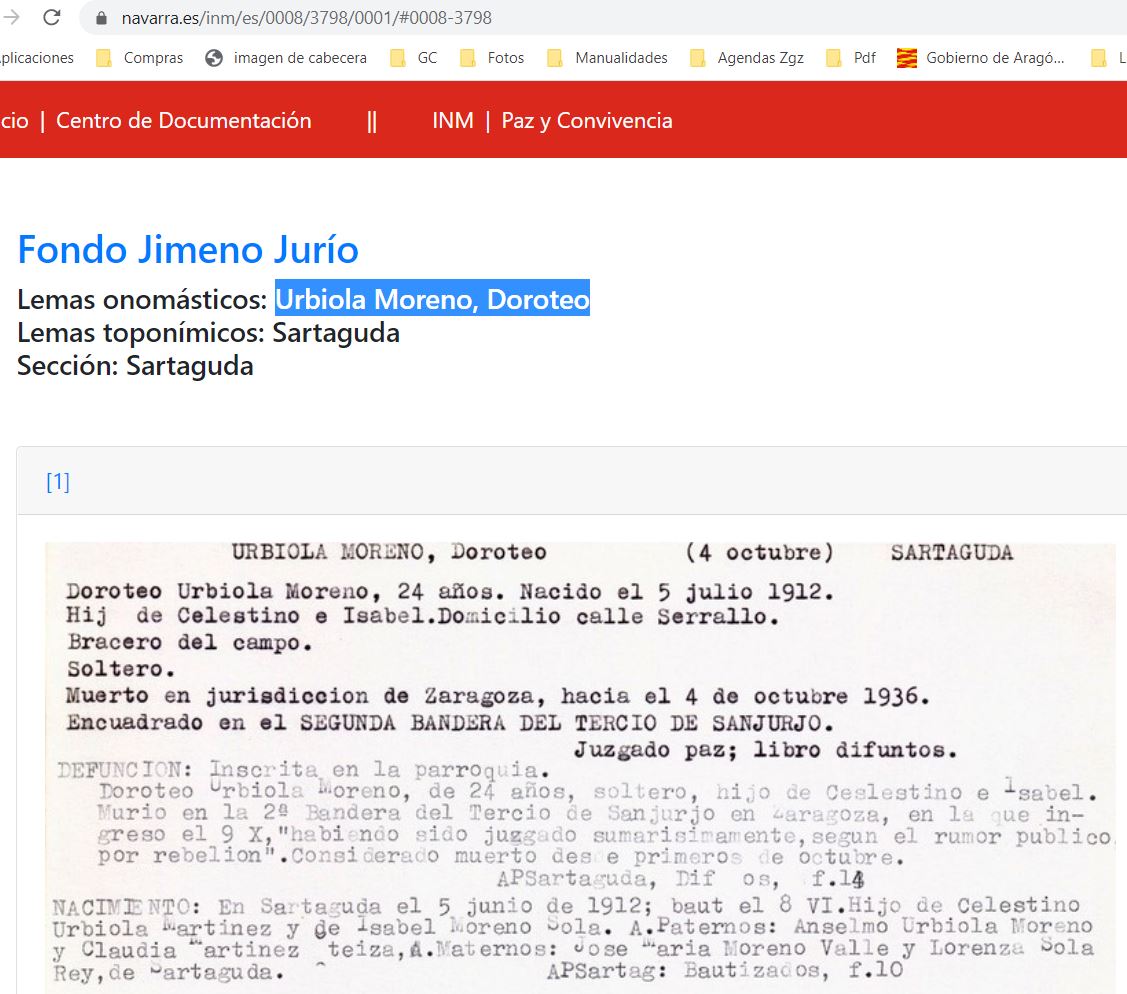Image resolution: width=1127 pixels, height=994 pixels.
Task: Select INM in the red navigation bar
Action: 453,121
